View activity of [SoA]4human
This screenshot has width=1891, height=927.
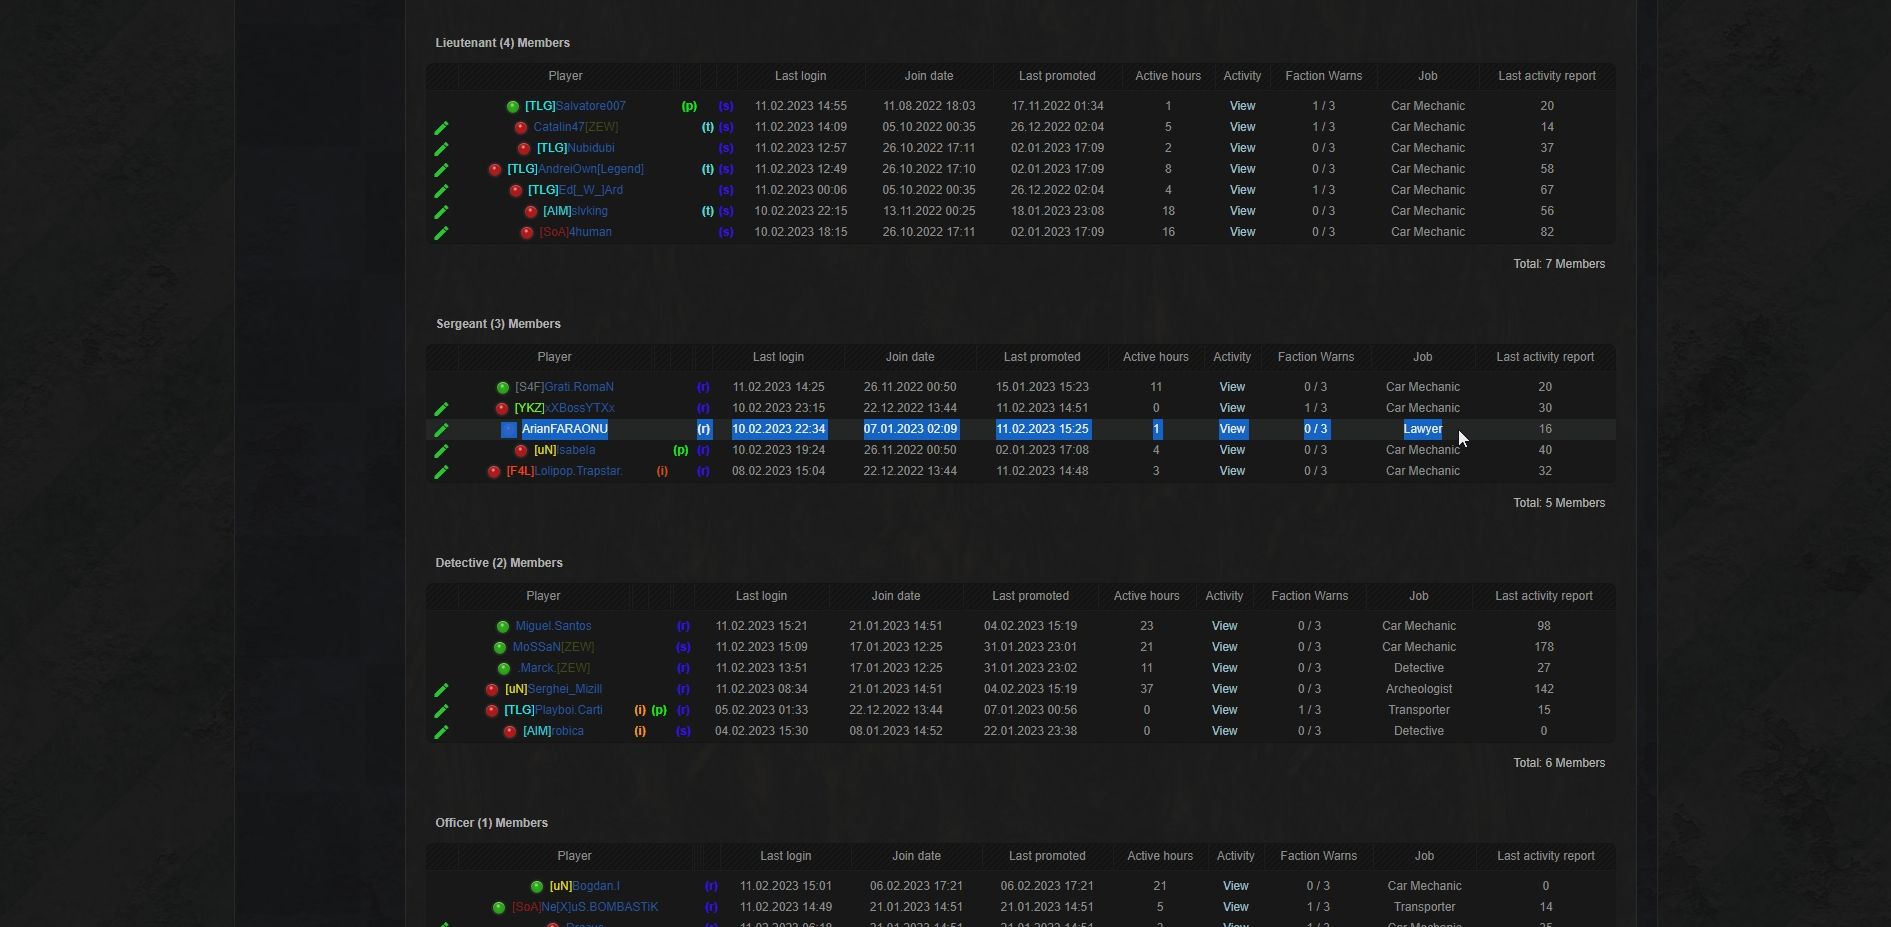click(x=1242, y=232)
